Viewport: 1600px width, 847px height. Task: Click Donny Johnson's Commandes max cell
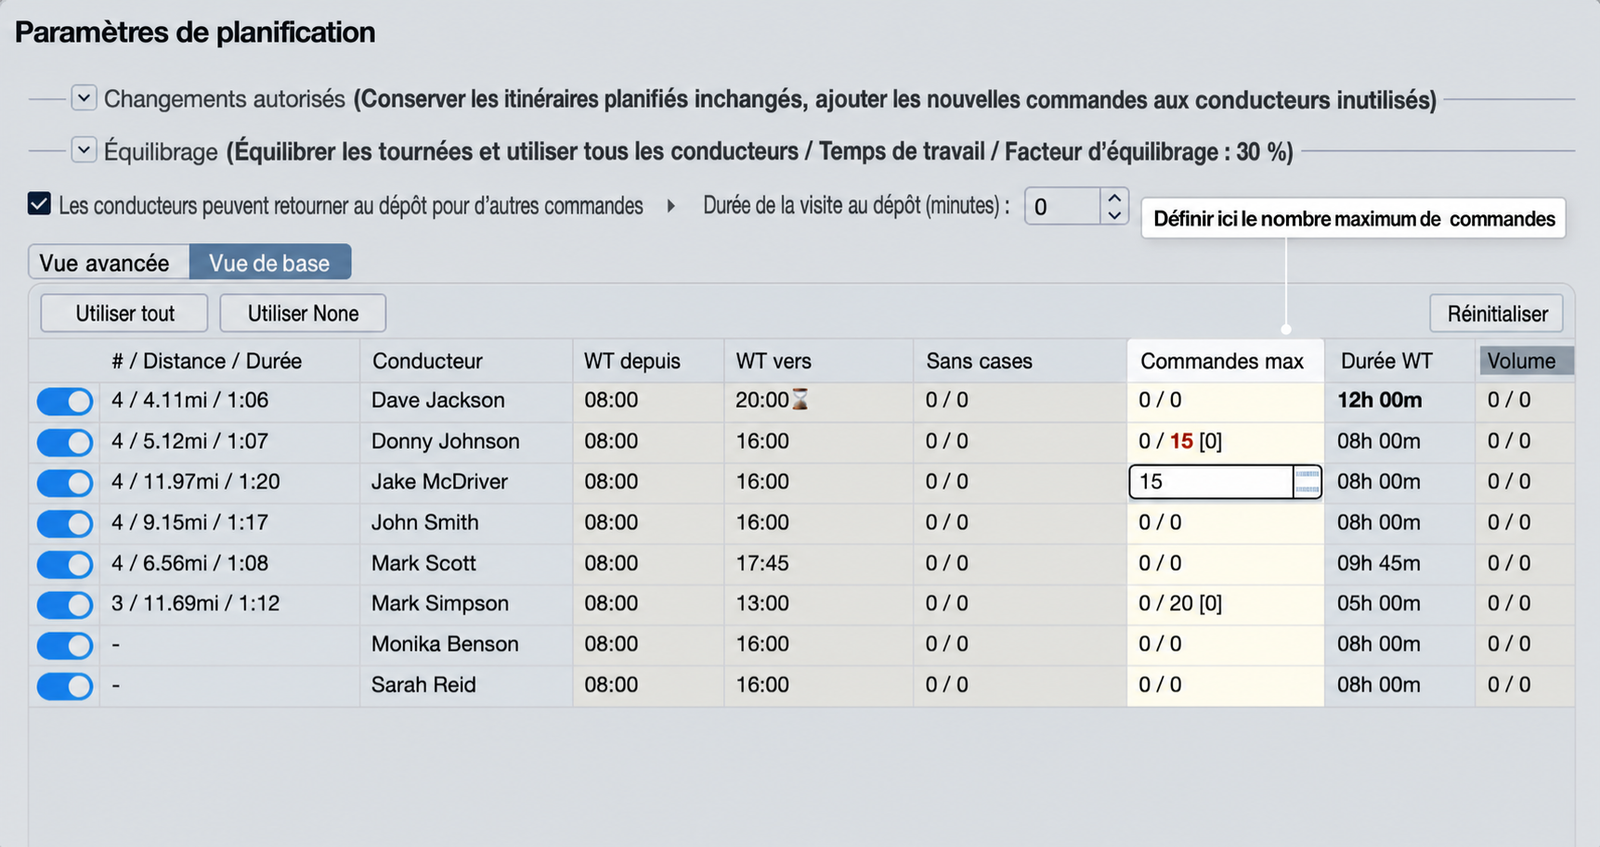(1225, 441)
